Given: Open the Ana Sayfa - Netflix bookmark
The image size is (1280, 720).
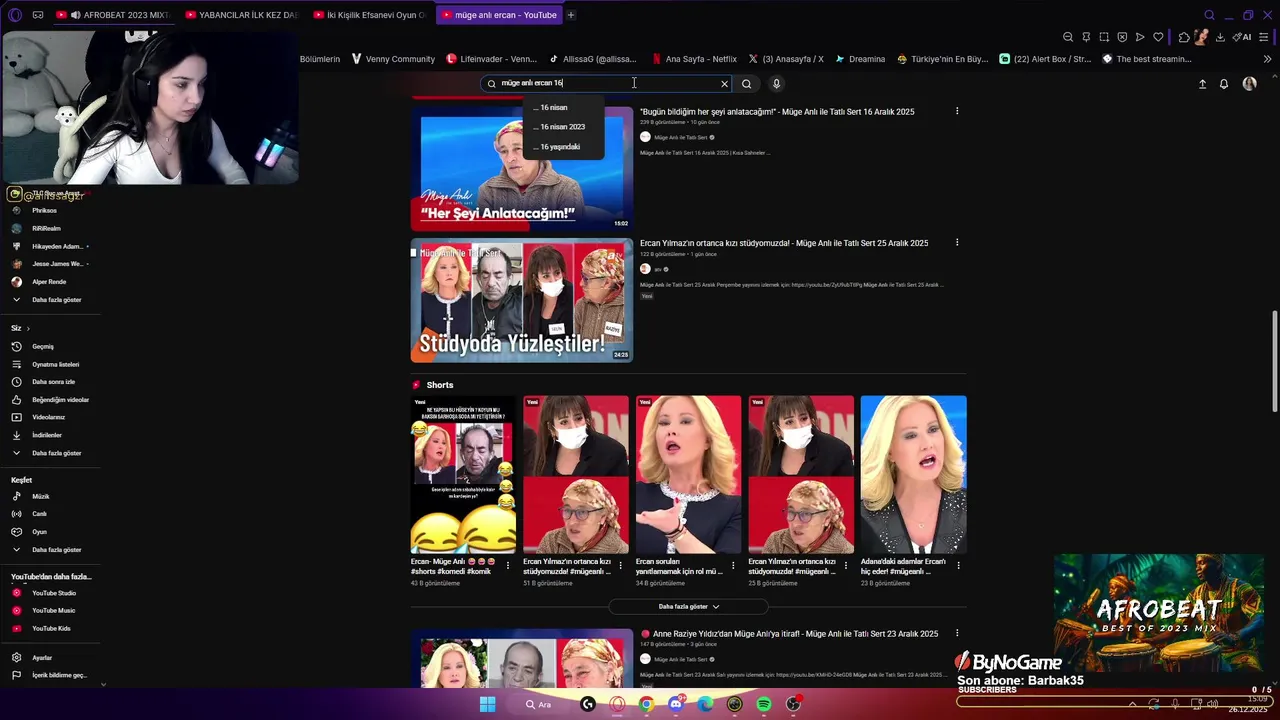Looking at the screenshot, I should coord(694,59).
